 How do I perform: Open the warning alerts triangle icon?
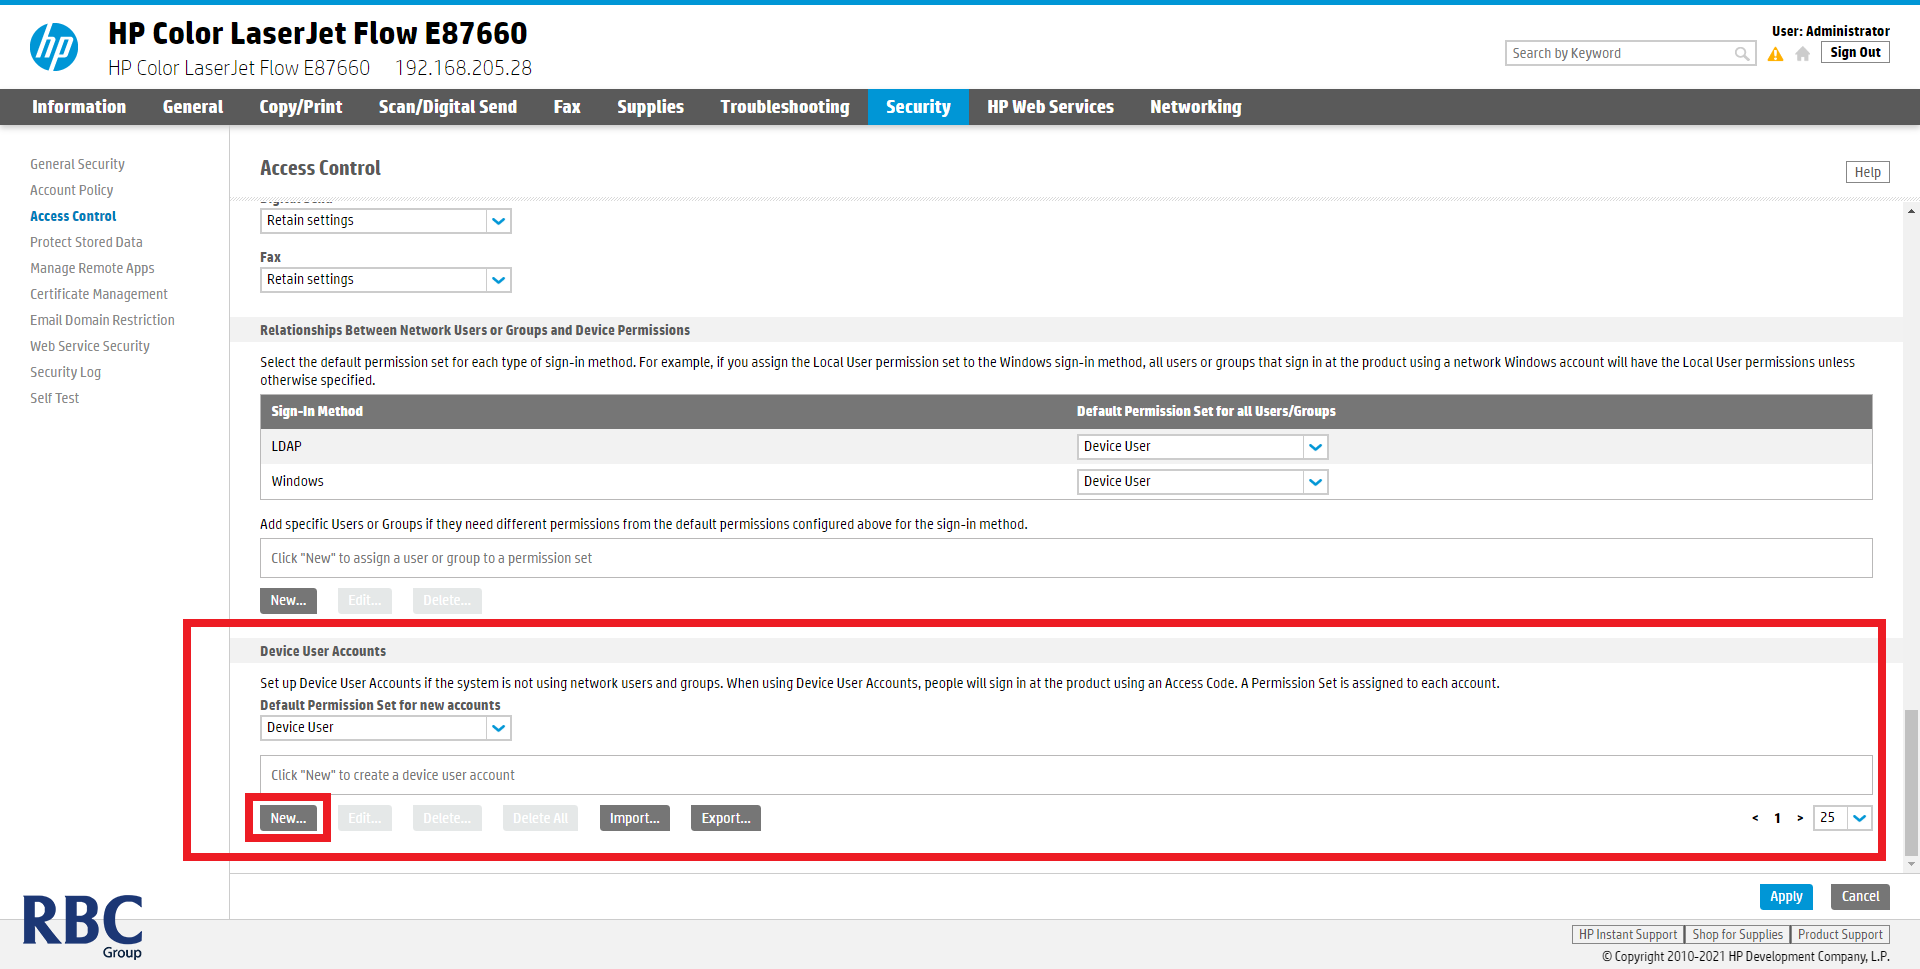tap(1776, 53)
